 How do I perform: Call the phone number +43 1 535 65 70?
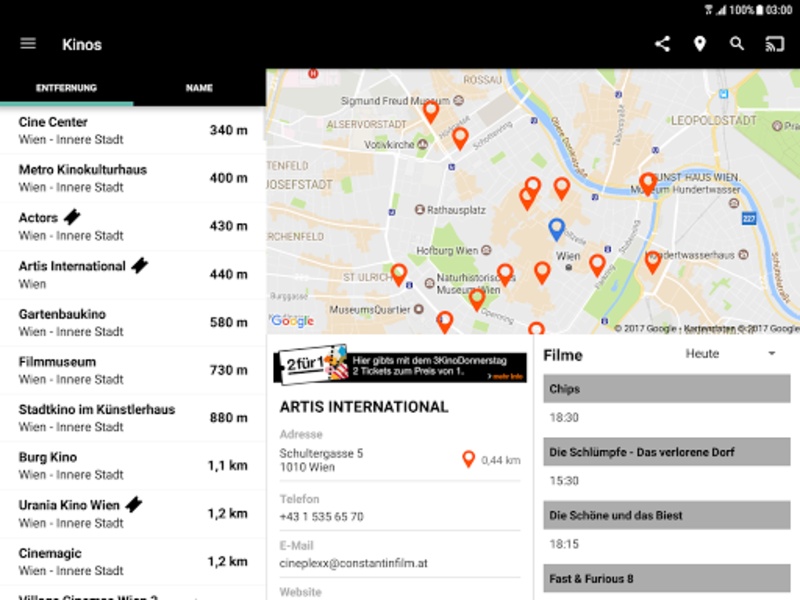(x=321, y=517)
